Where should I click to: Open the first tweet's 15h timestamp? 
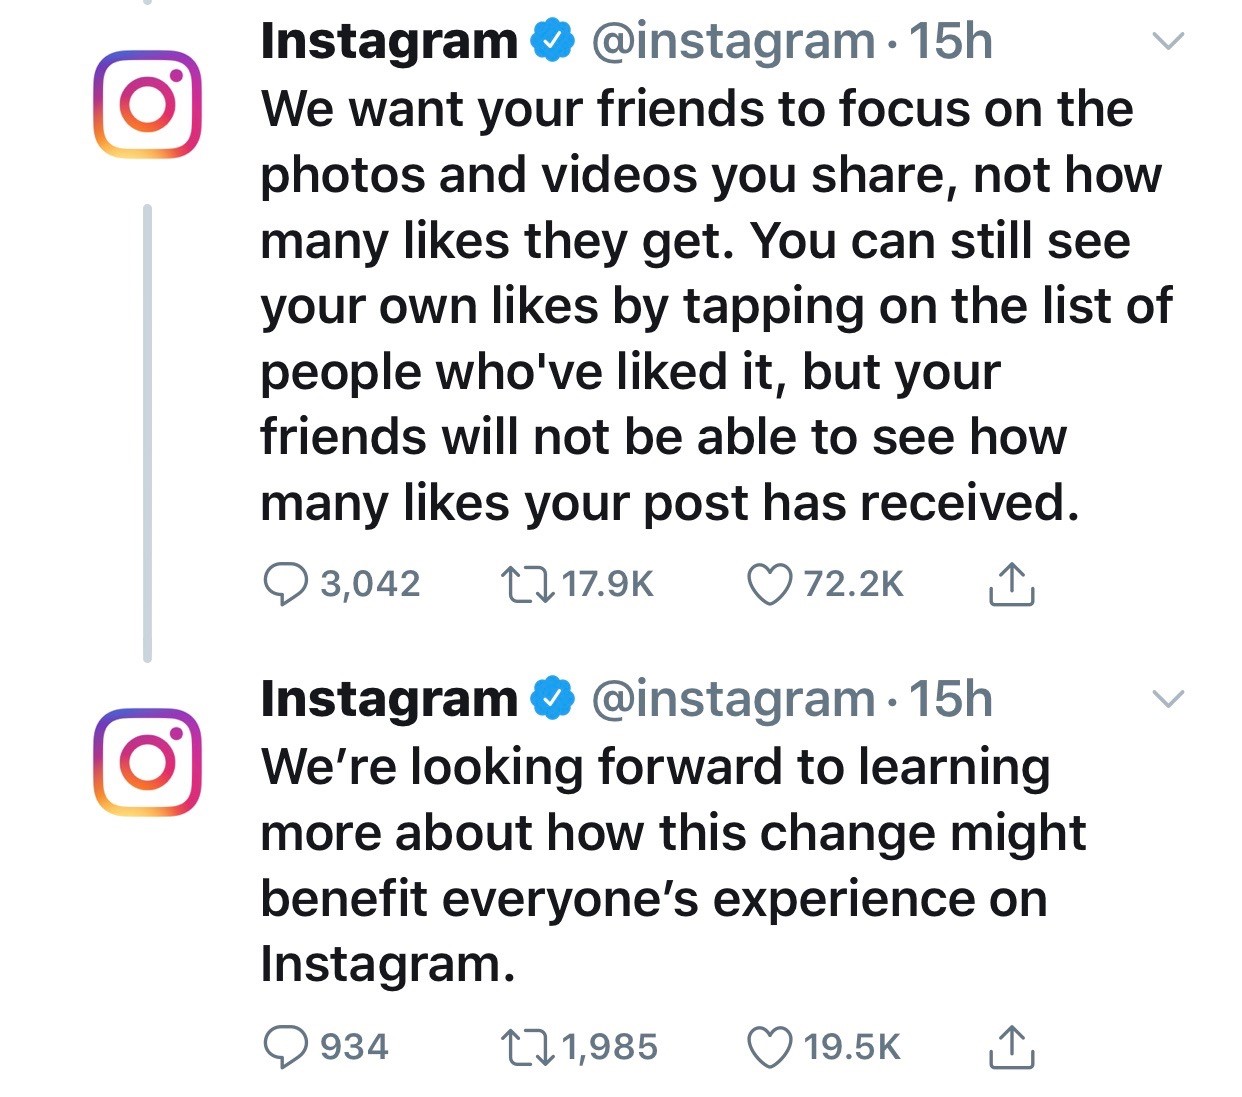[x=950, y=41]
